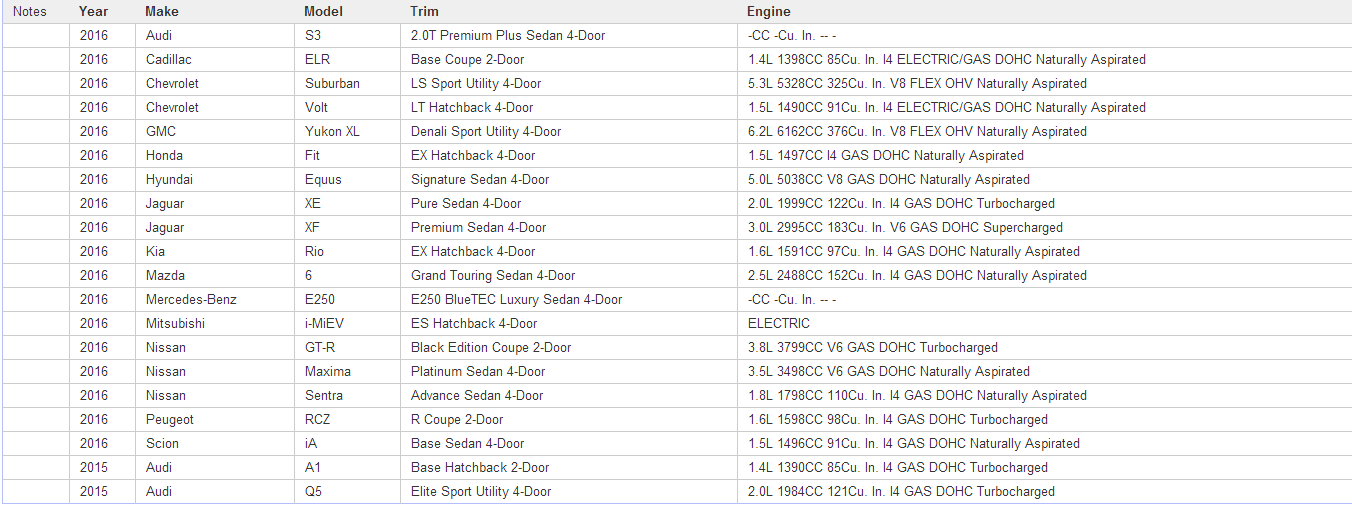
Task: Click the Mercedes-Benz make cell
Action: pyautogui.click(x=191, y=300)
